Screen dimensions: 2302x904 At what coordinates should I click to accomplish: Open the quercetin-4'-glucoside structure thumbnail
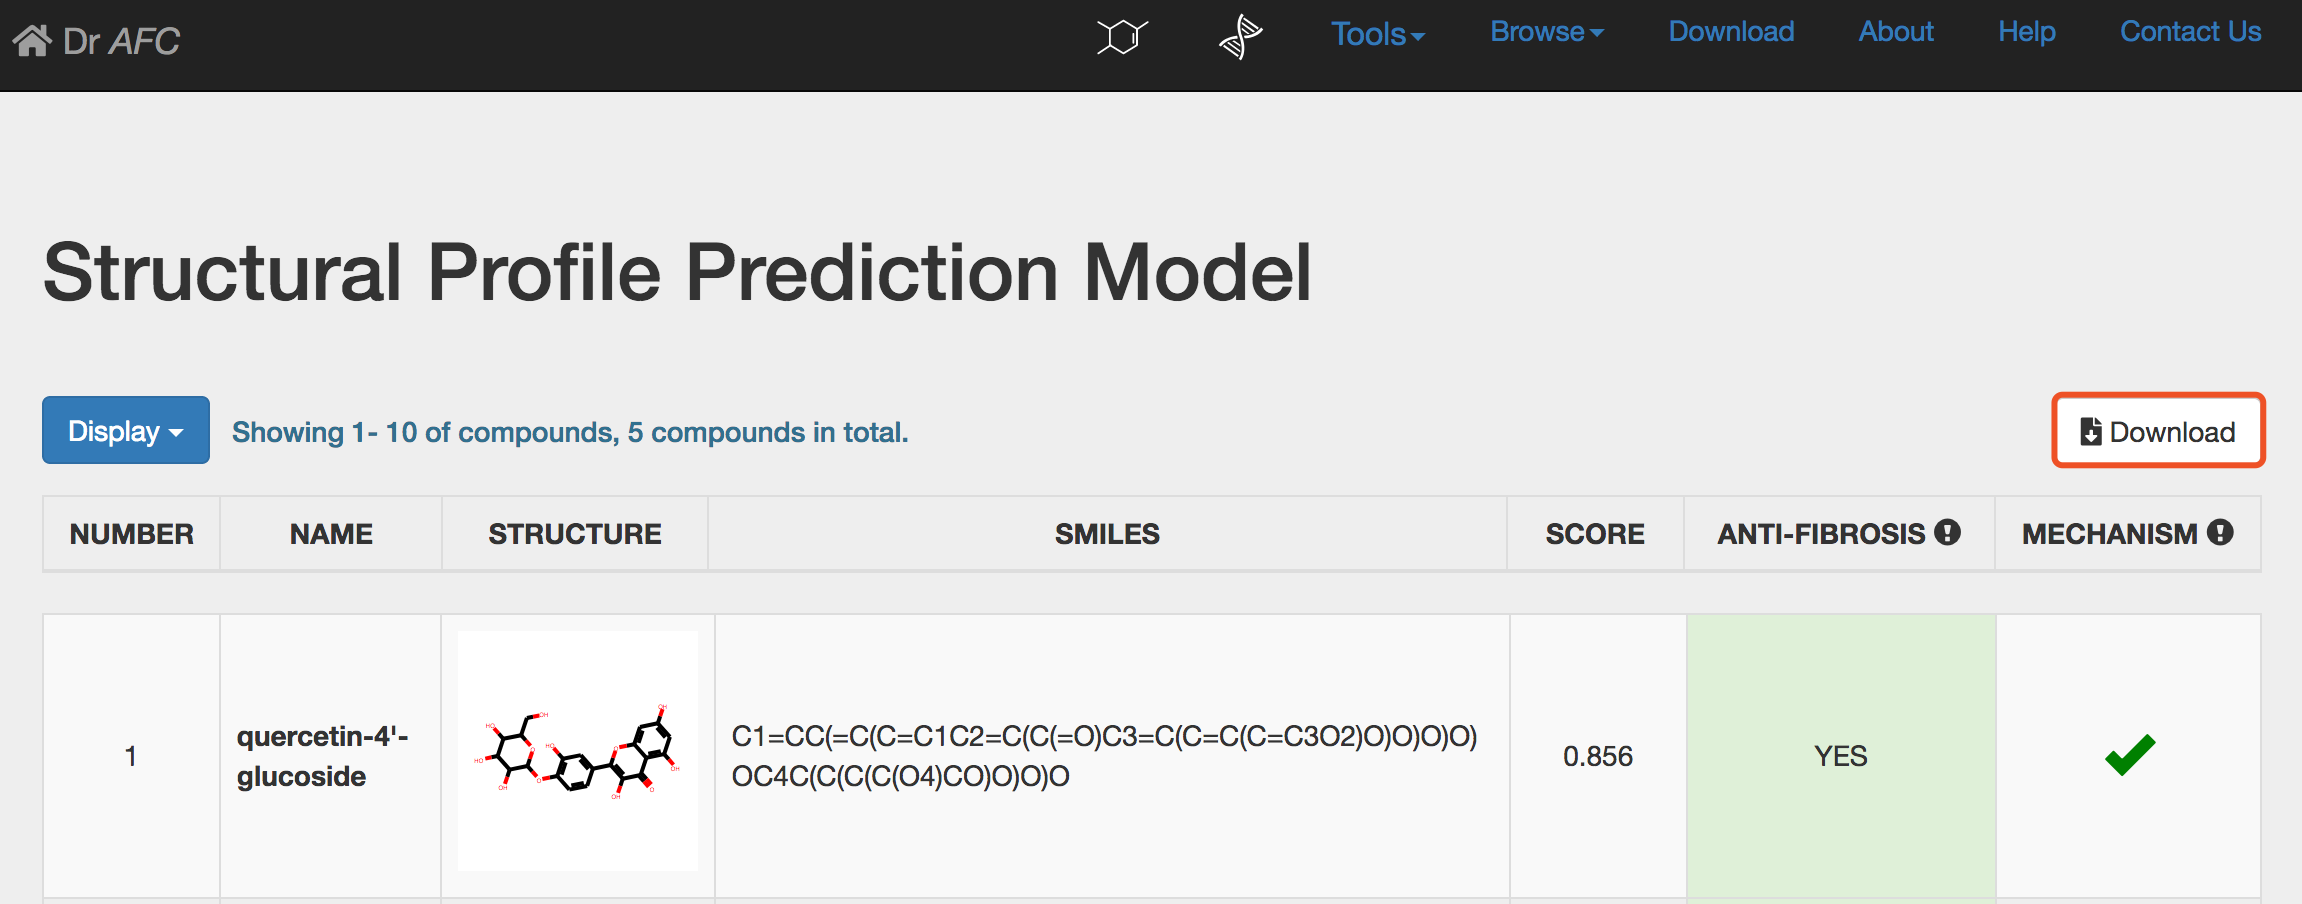[578, 751]
